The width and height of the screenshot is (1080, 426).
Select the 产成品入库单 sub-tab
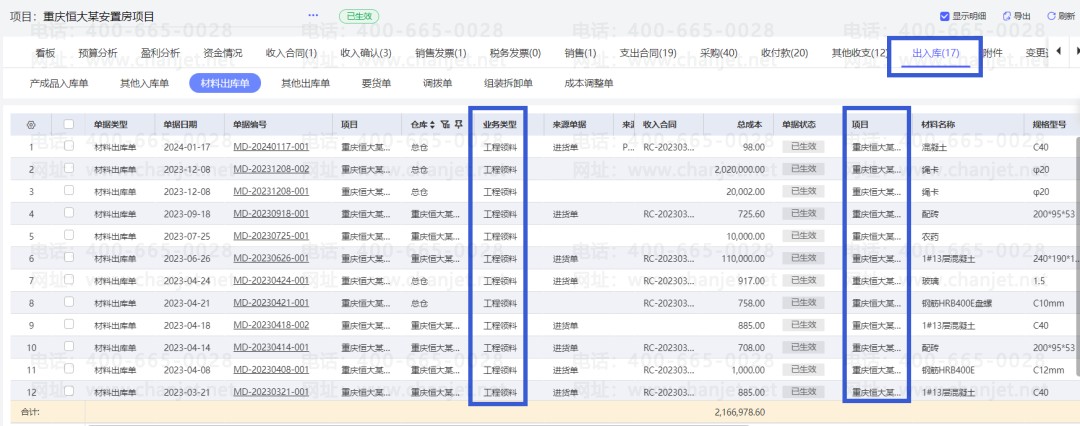(59, 83)
